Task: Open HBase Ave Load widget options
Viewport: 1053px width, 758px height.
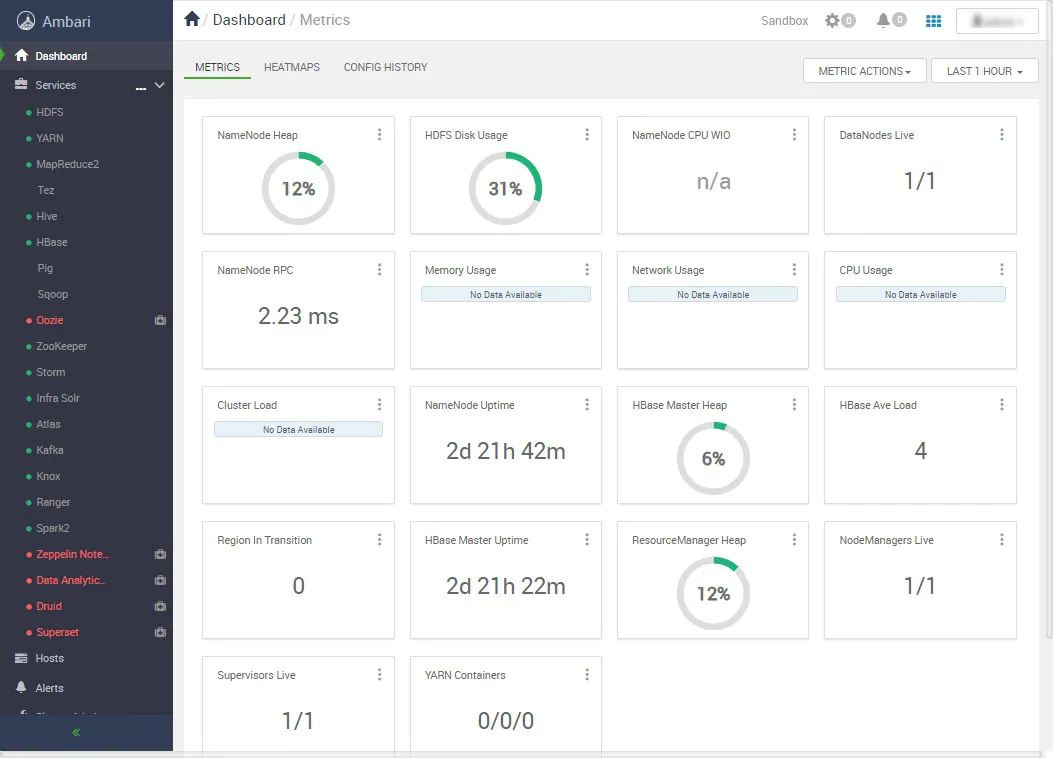Action: [x=1002, y=404]
